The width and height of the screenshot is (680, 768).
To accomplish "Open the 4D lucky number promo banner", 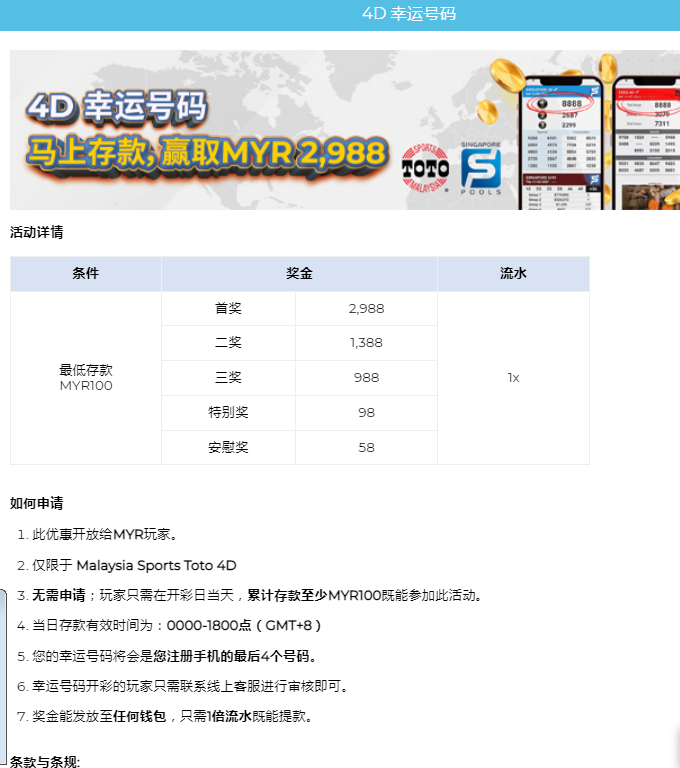I will tap(345, 130).
